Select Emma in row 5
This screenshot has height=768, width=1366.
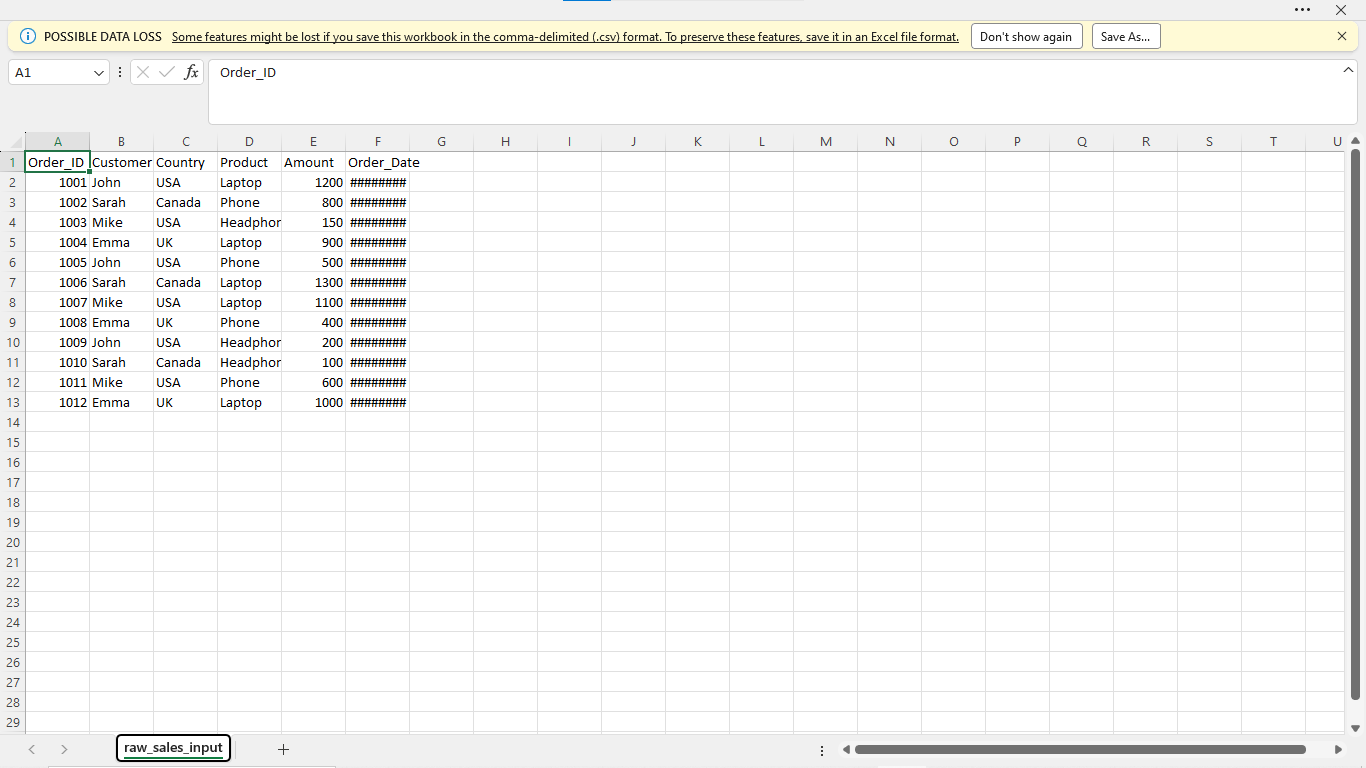(122, 242)
